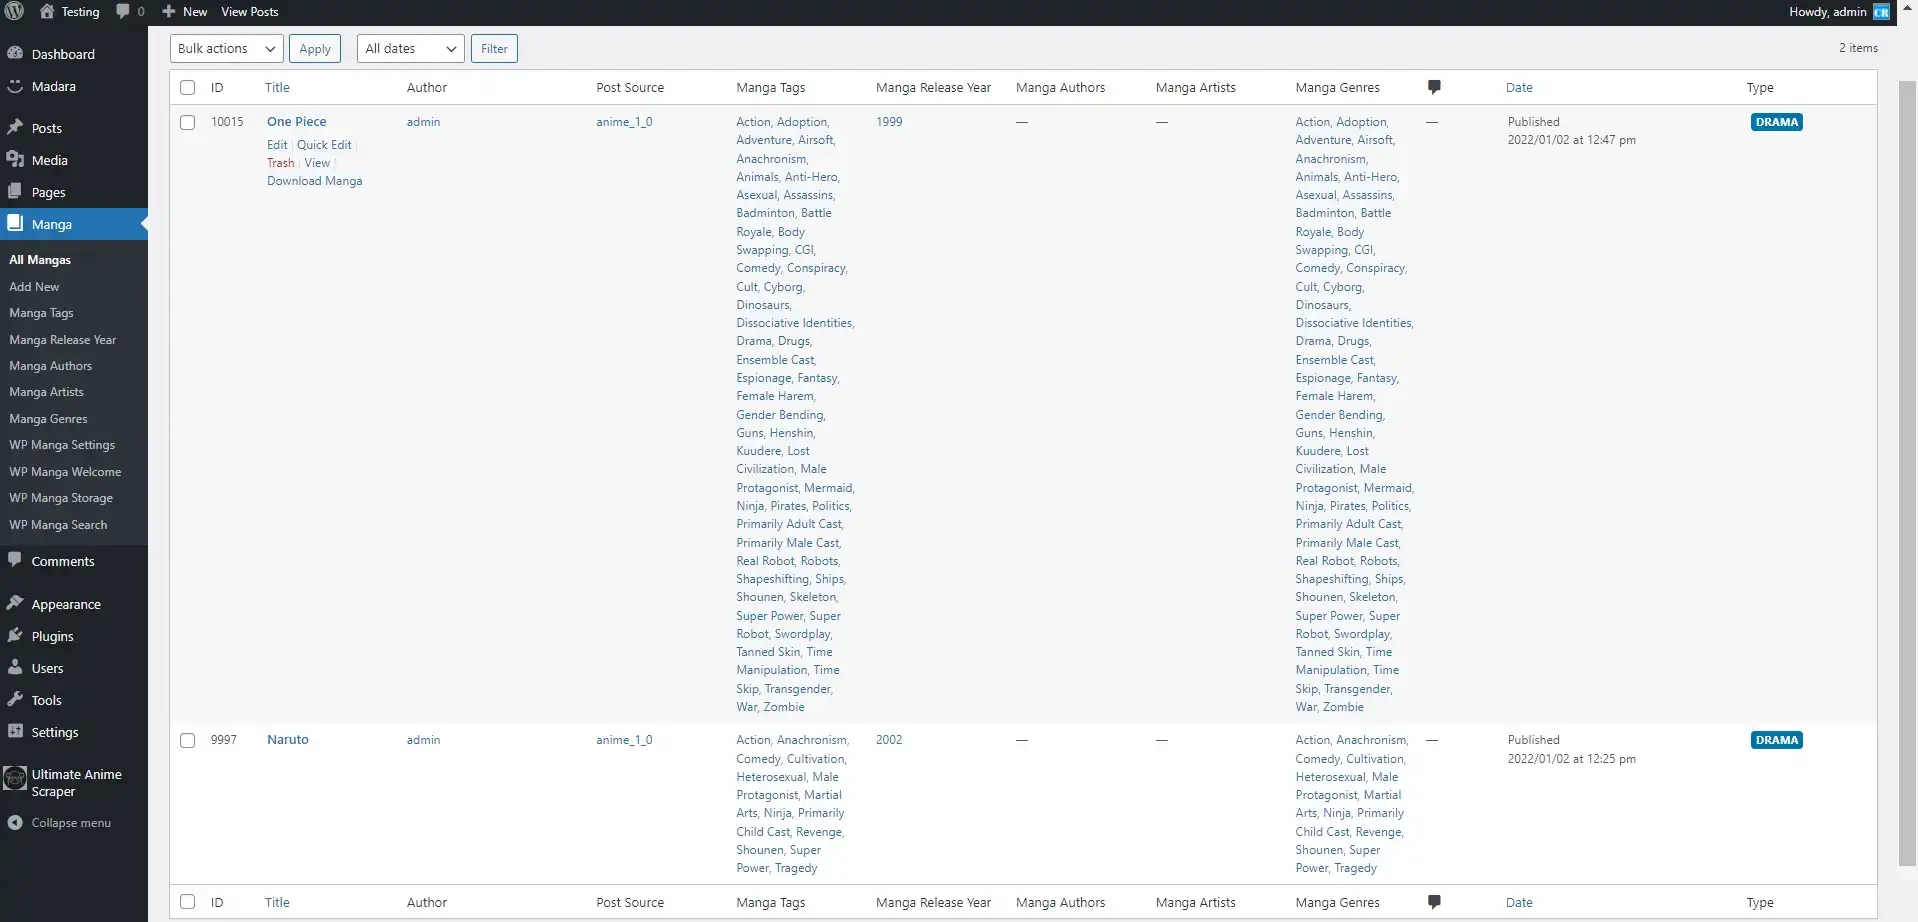Select the Media library sidebar icon
The width and height of the screenshot is (1918, 922).
pyautogui.click(x=15, y=159)
